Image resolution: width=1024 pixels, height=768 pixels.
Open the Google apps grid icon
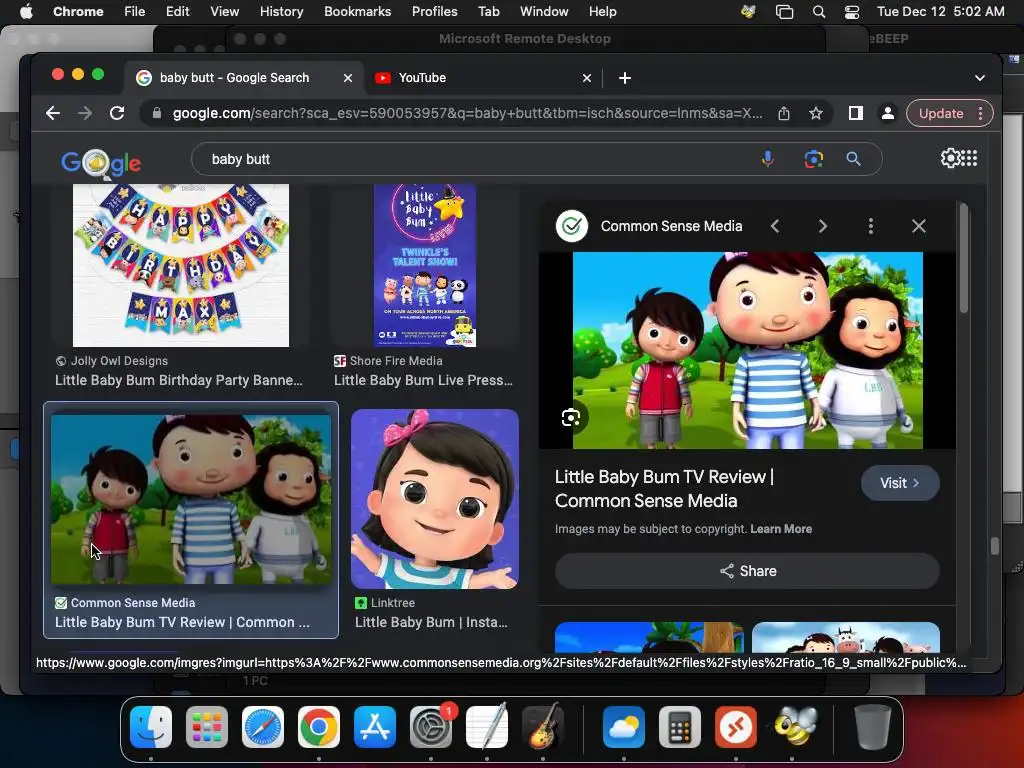coord(970,158)
